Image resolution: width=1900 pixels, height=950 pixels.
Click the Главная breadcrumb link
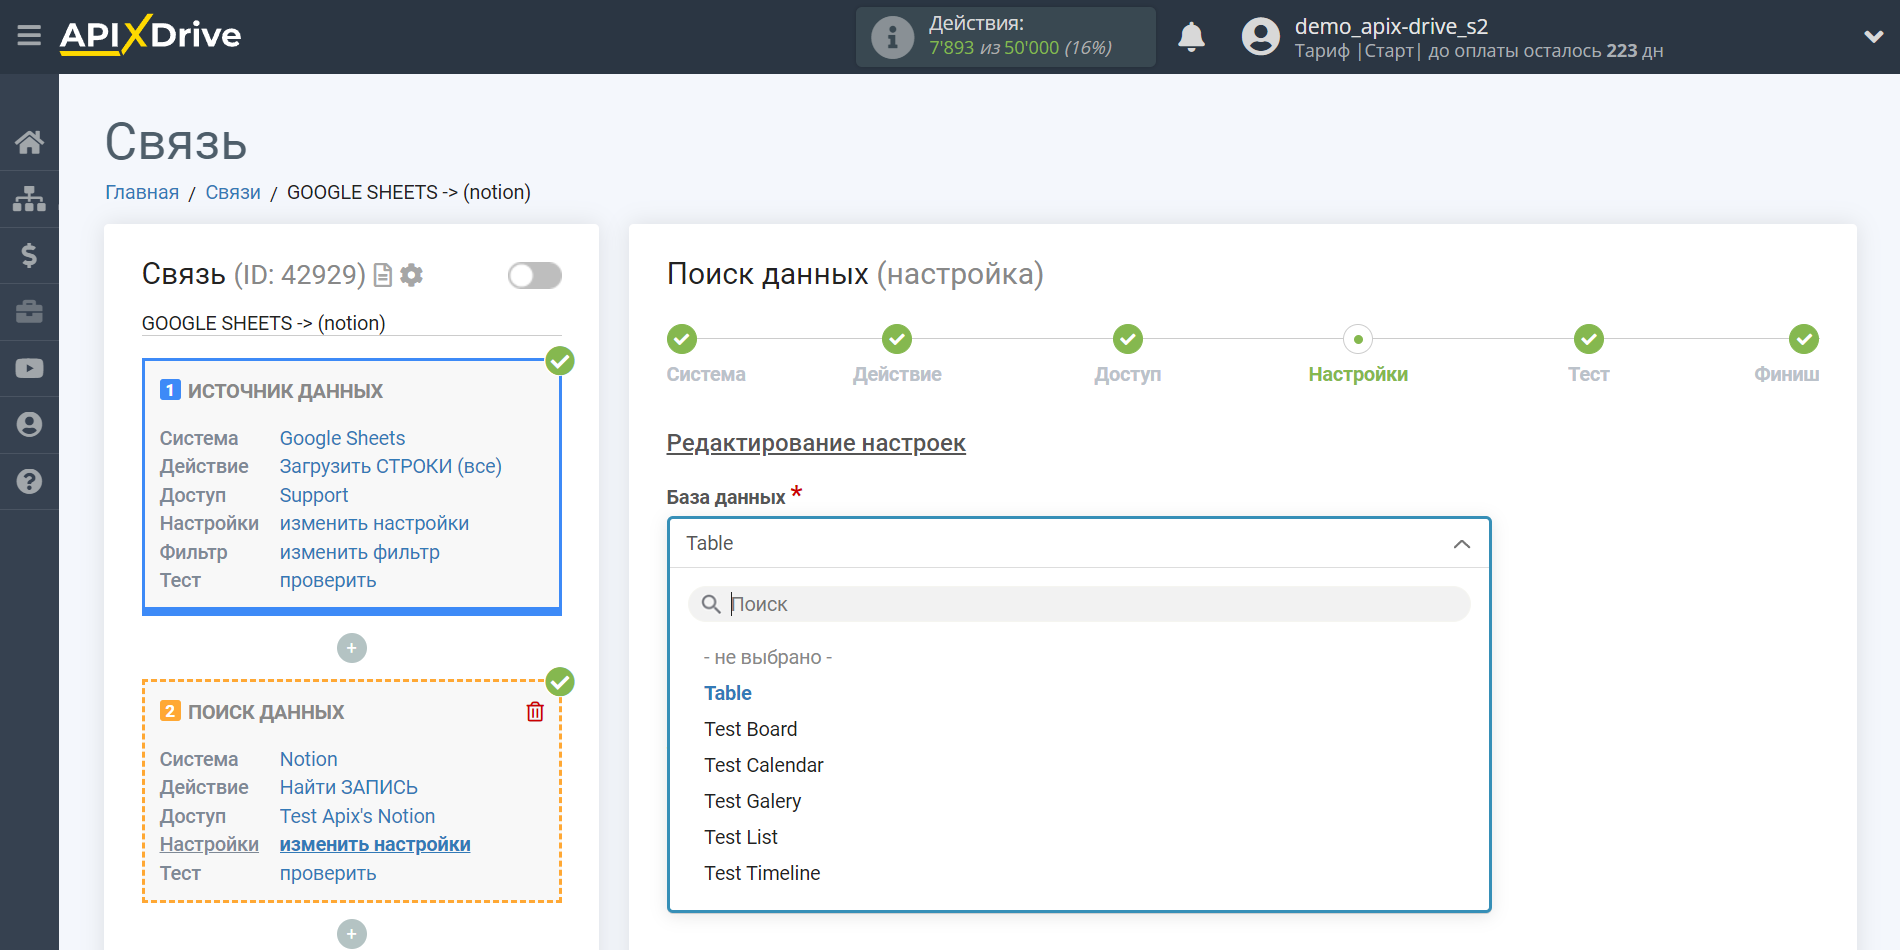point(142,192)
